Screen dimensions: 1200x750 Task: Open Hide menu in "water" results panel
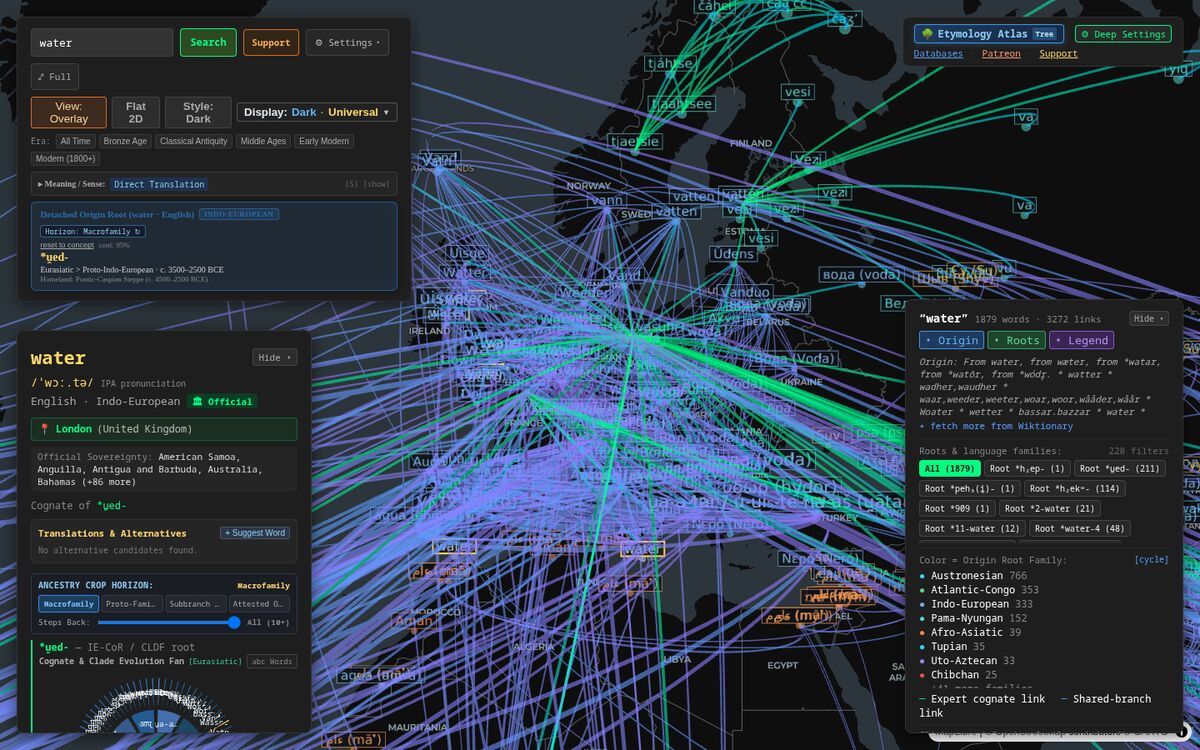click(x=1149, y=319)
